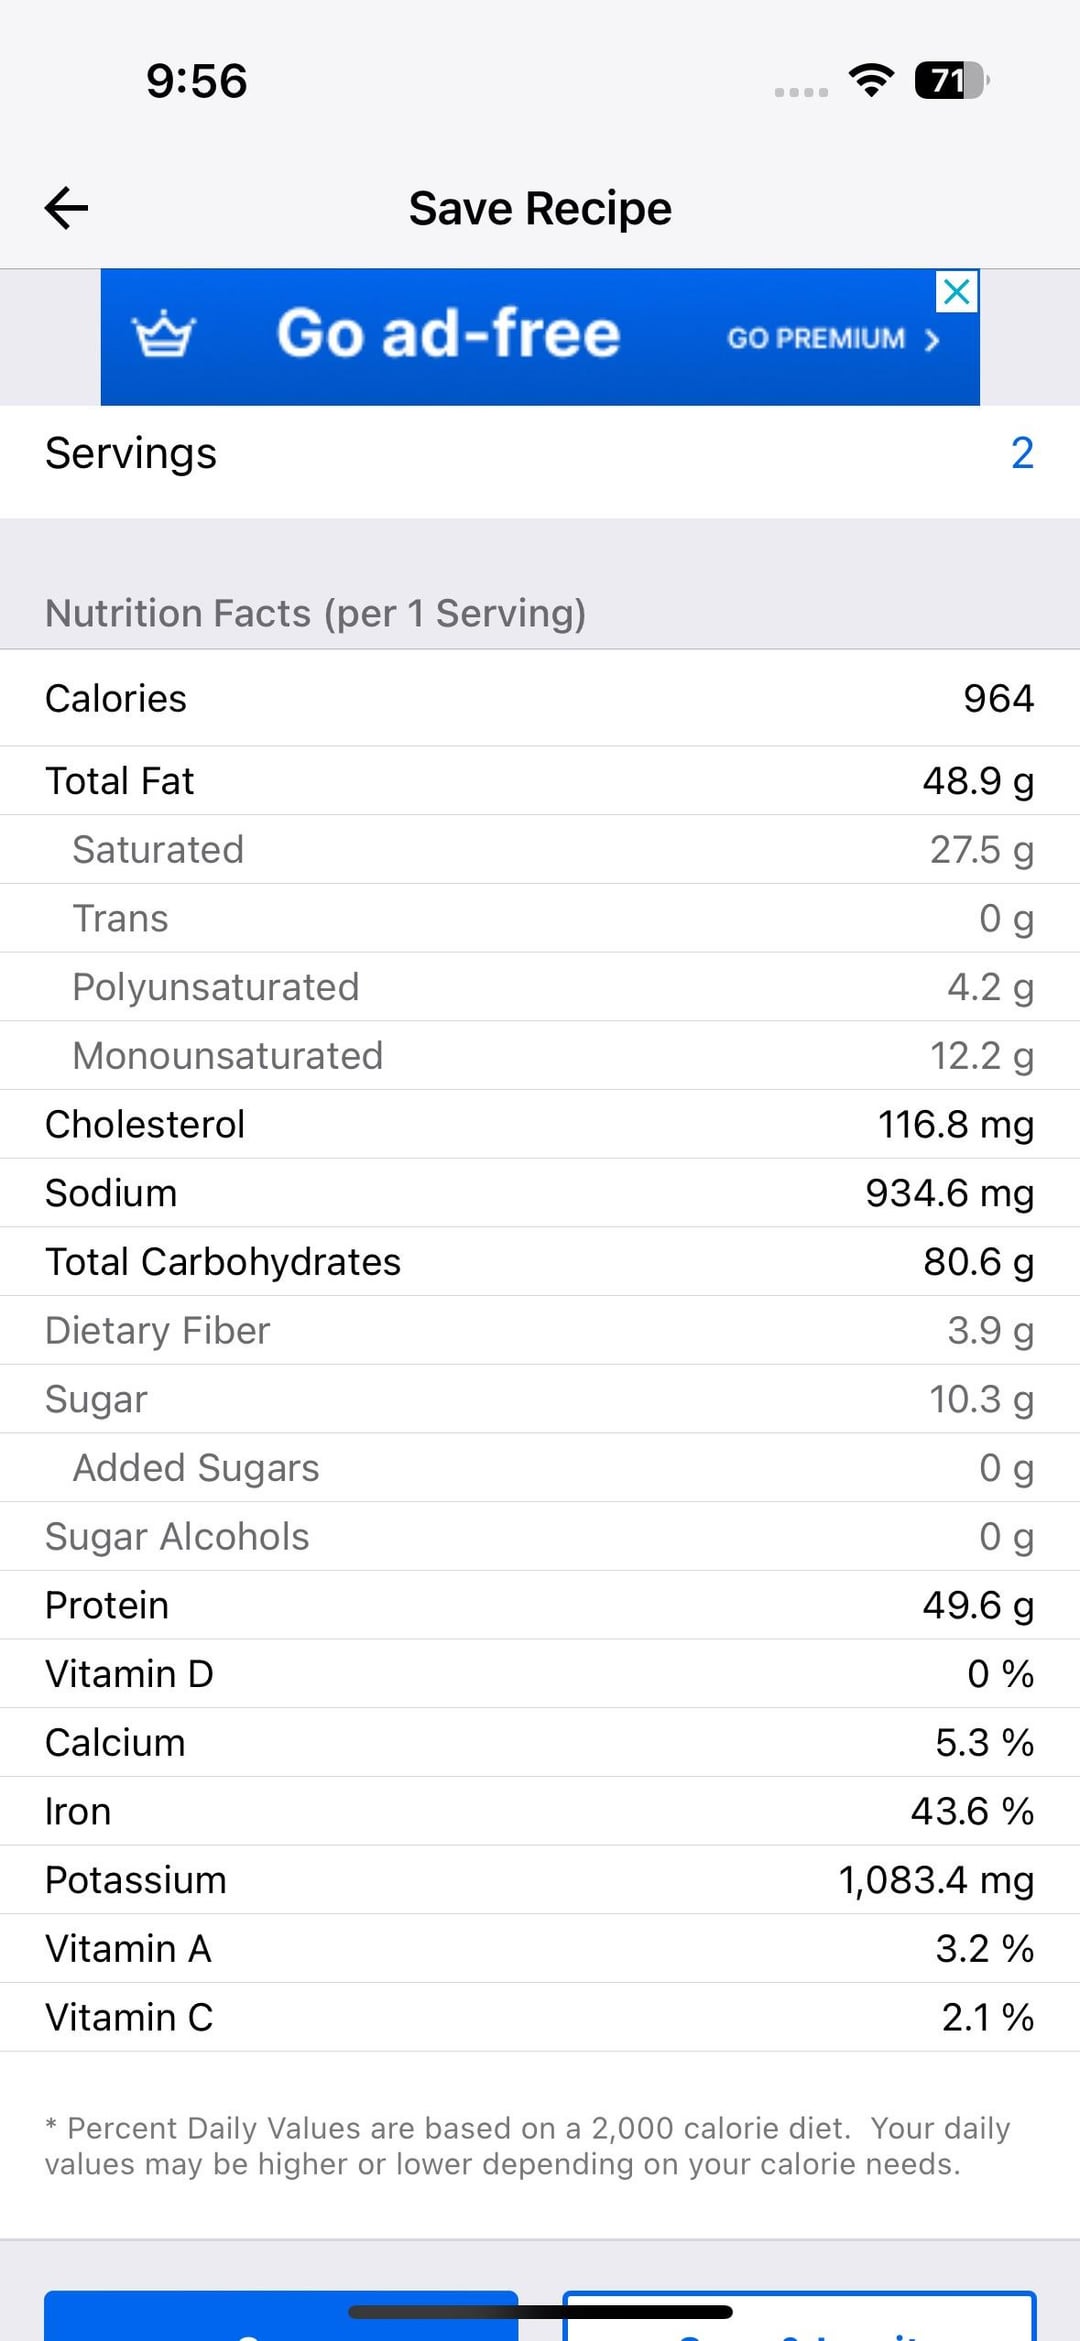The height and width of the screenshot is (2341, 1080).
Task: Tap the Save Recipe title
Action: [x=540, y=209]
